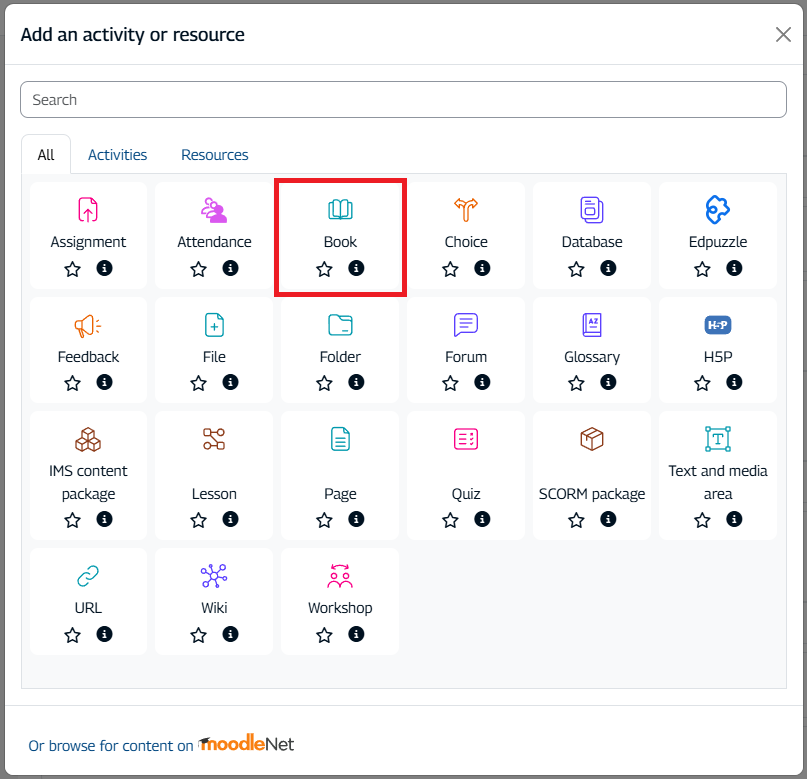Select the Glossary activity icon
The width and height of the screenshot is (807, 779).
point(592,325)
